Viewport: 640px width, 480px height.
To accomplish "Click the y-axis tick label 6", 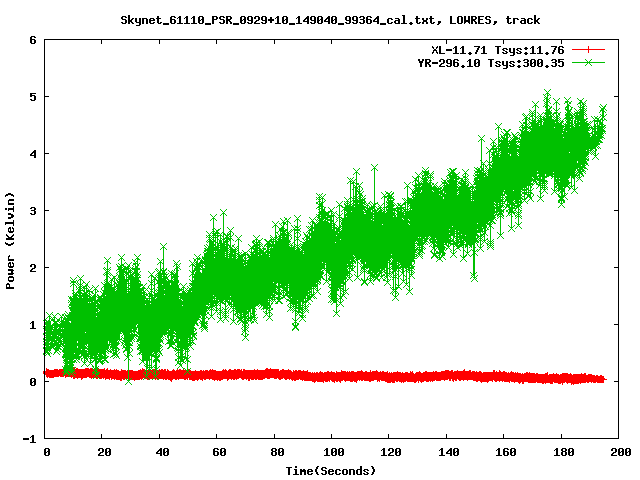I will [x=33, y=41].
